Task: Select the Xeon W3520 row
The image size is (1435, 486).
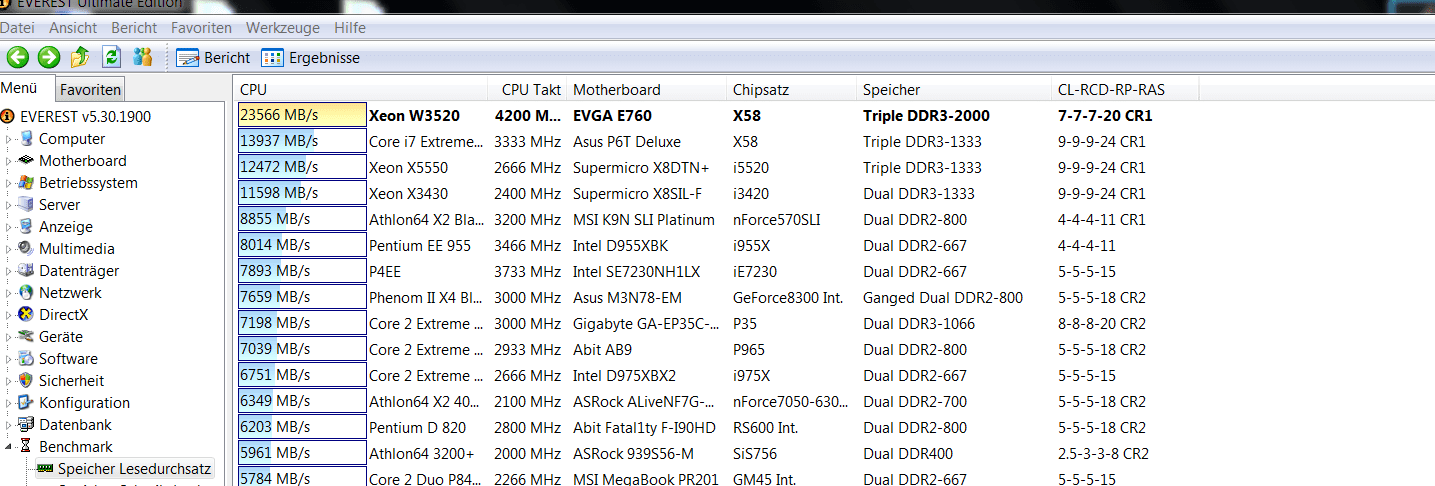Action: click(x=717, y=115)
